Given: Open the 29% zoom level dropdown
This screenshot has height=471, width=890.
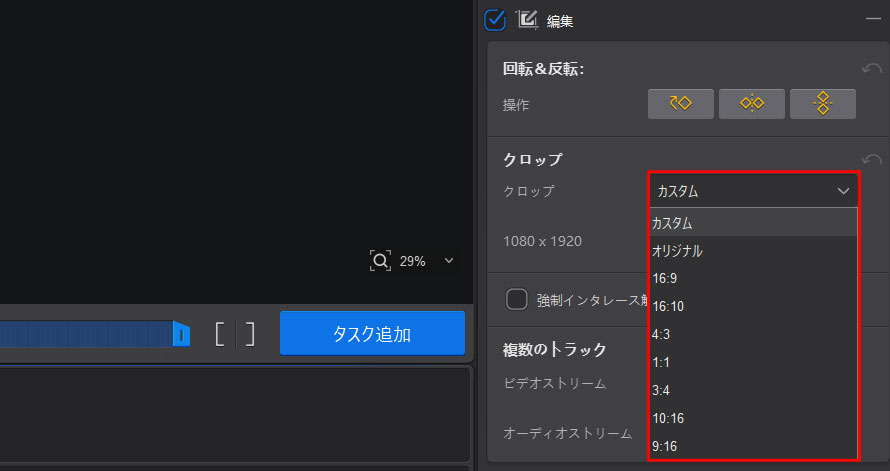Looking at the screenshot, I should 449,260.
